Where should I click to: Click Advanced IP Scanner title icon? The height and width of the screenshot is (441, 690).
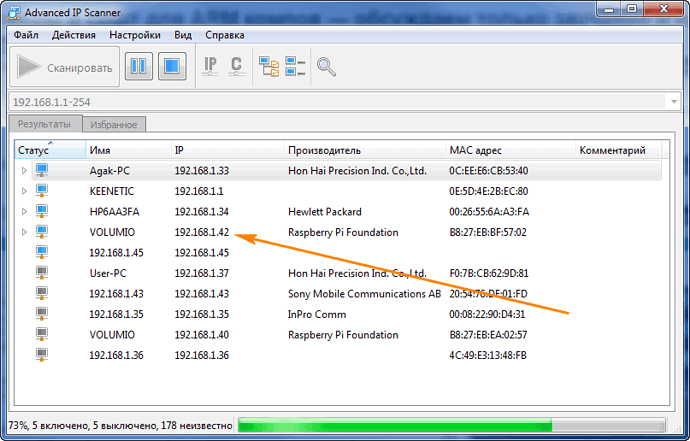coord(14,13)
